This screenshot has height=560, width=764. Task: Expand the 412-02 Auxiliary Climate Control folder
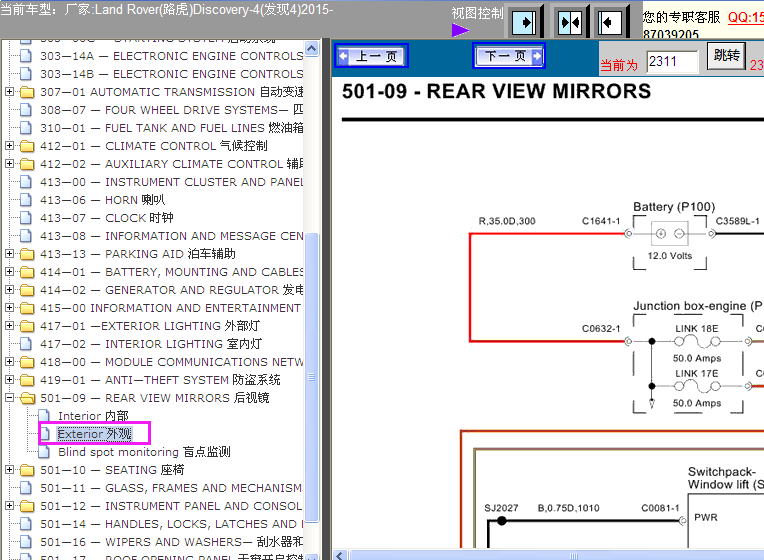9,164
